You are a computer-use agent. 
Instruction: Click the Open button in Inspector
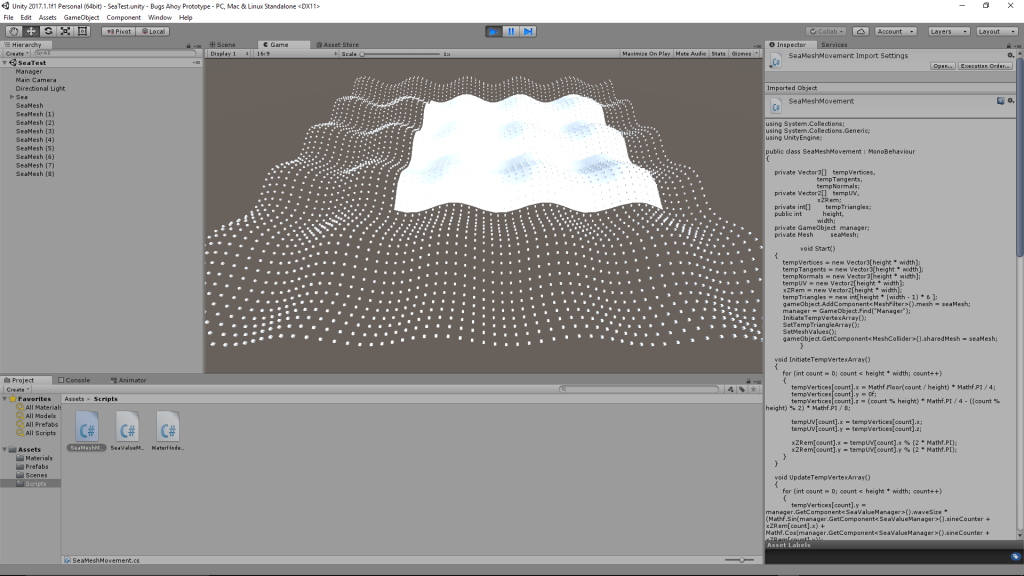941,66
